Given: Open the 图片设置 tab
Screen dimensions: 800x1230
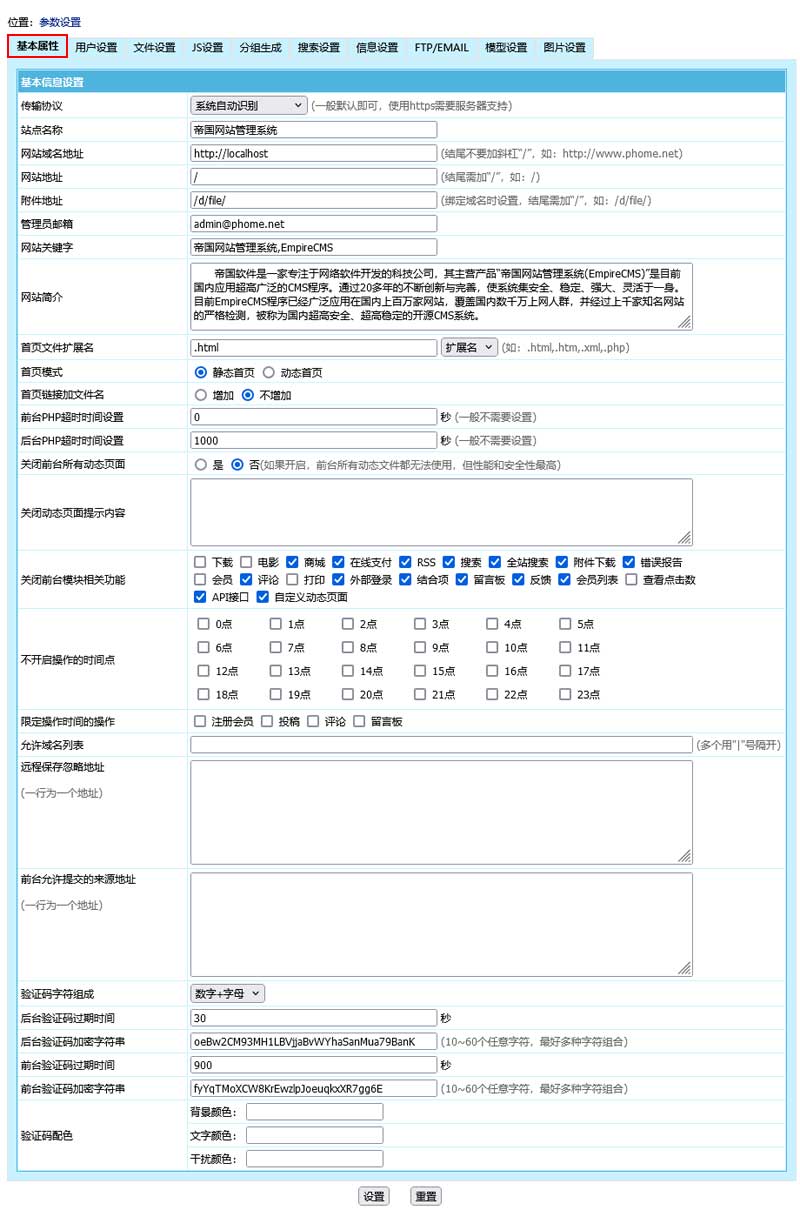Looking at the screenshot, I should (564, 47).
